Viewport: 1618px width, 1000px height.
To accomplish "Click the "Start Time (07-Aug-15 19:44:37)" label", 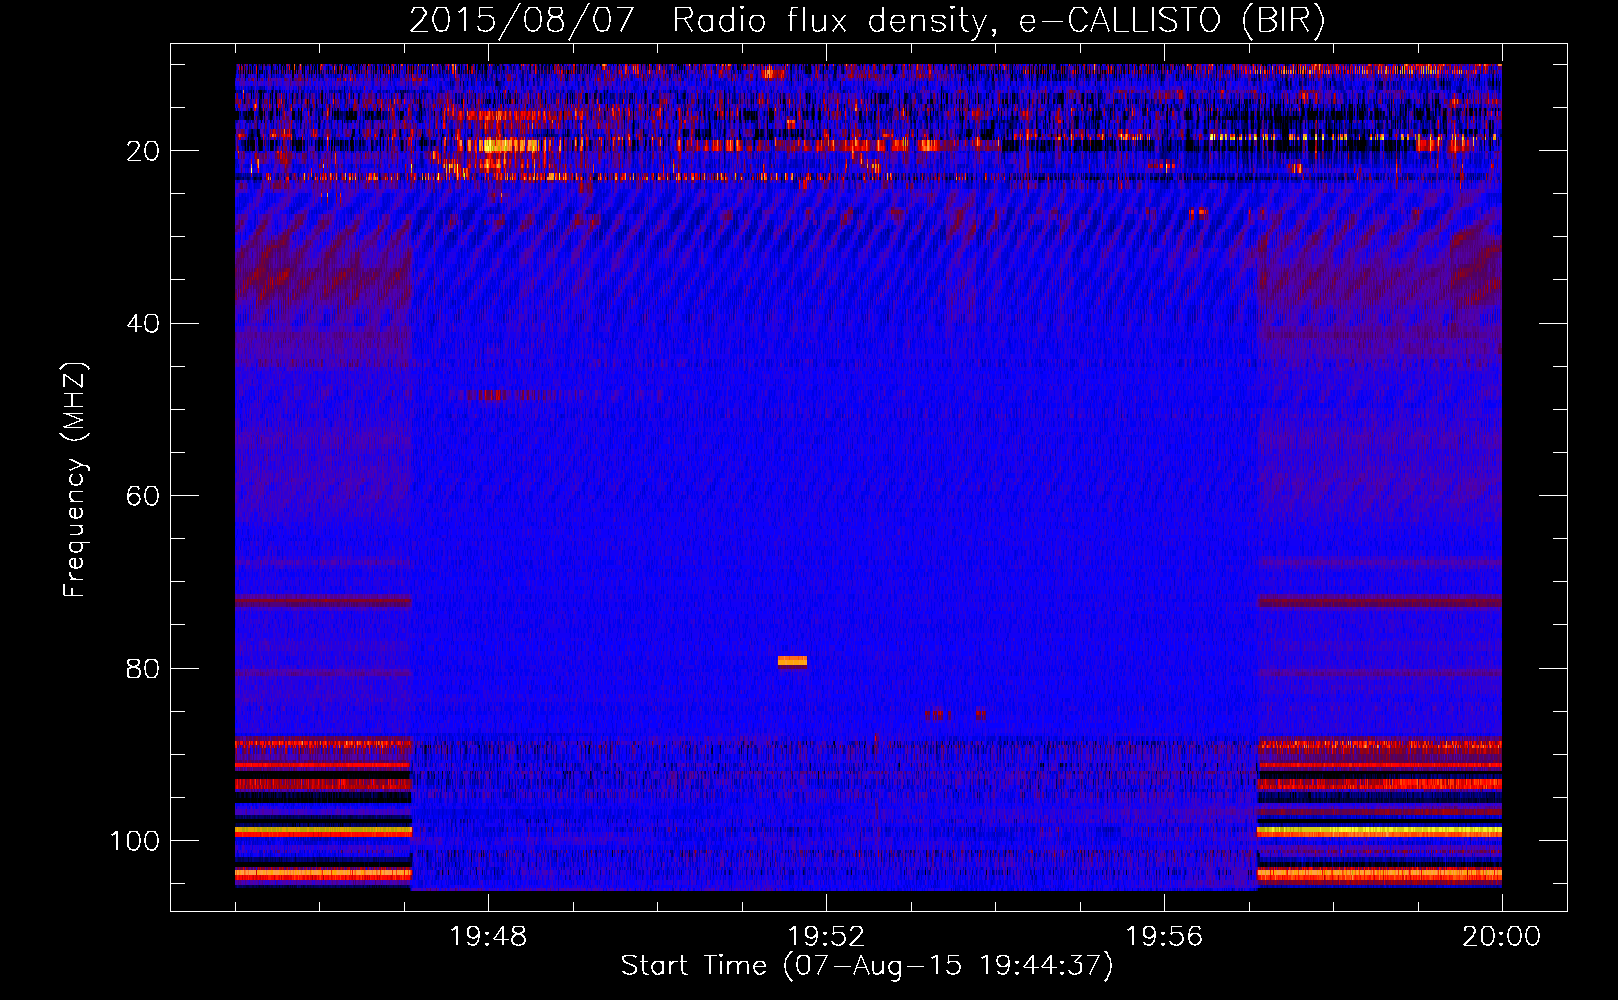I will (867, 966).
